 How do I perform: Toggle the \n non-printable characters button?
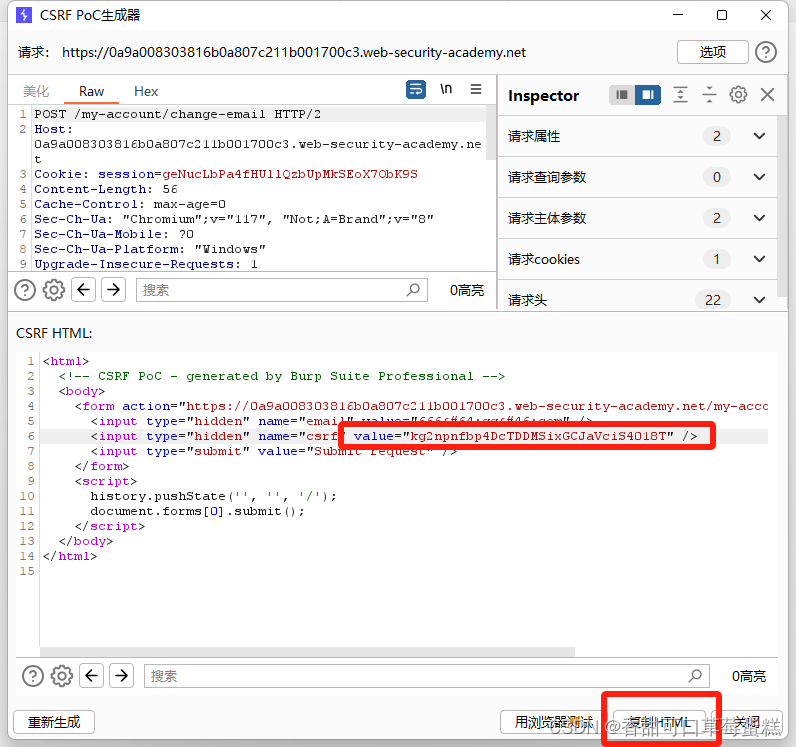coord(446,89)
